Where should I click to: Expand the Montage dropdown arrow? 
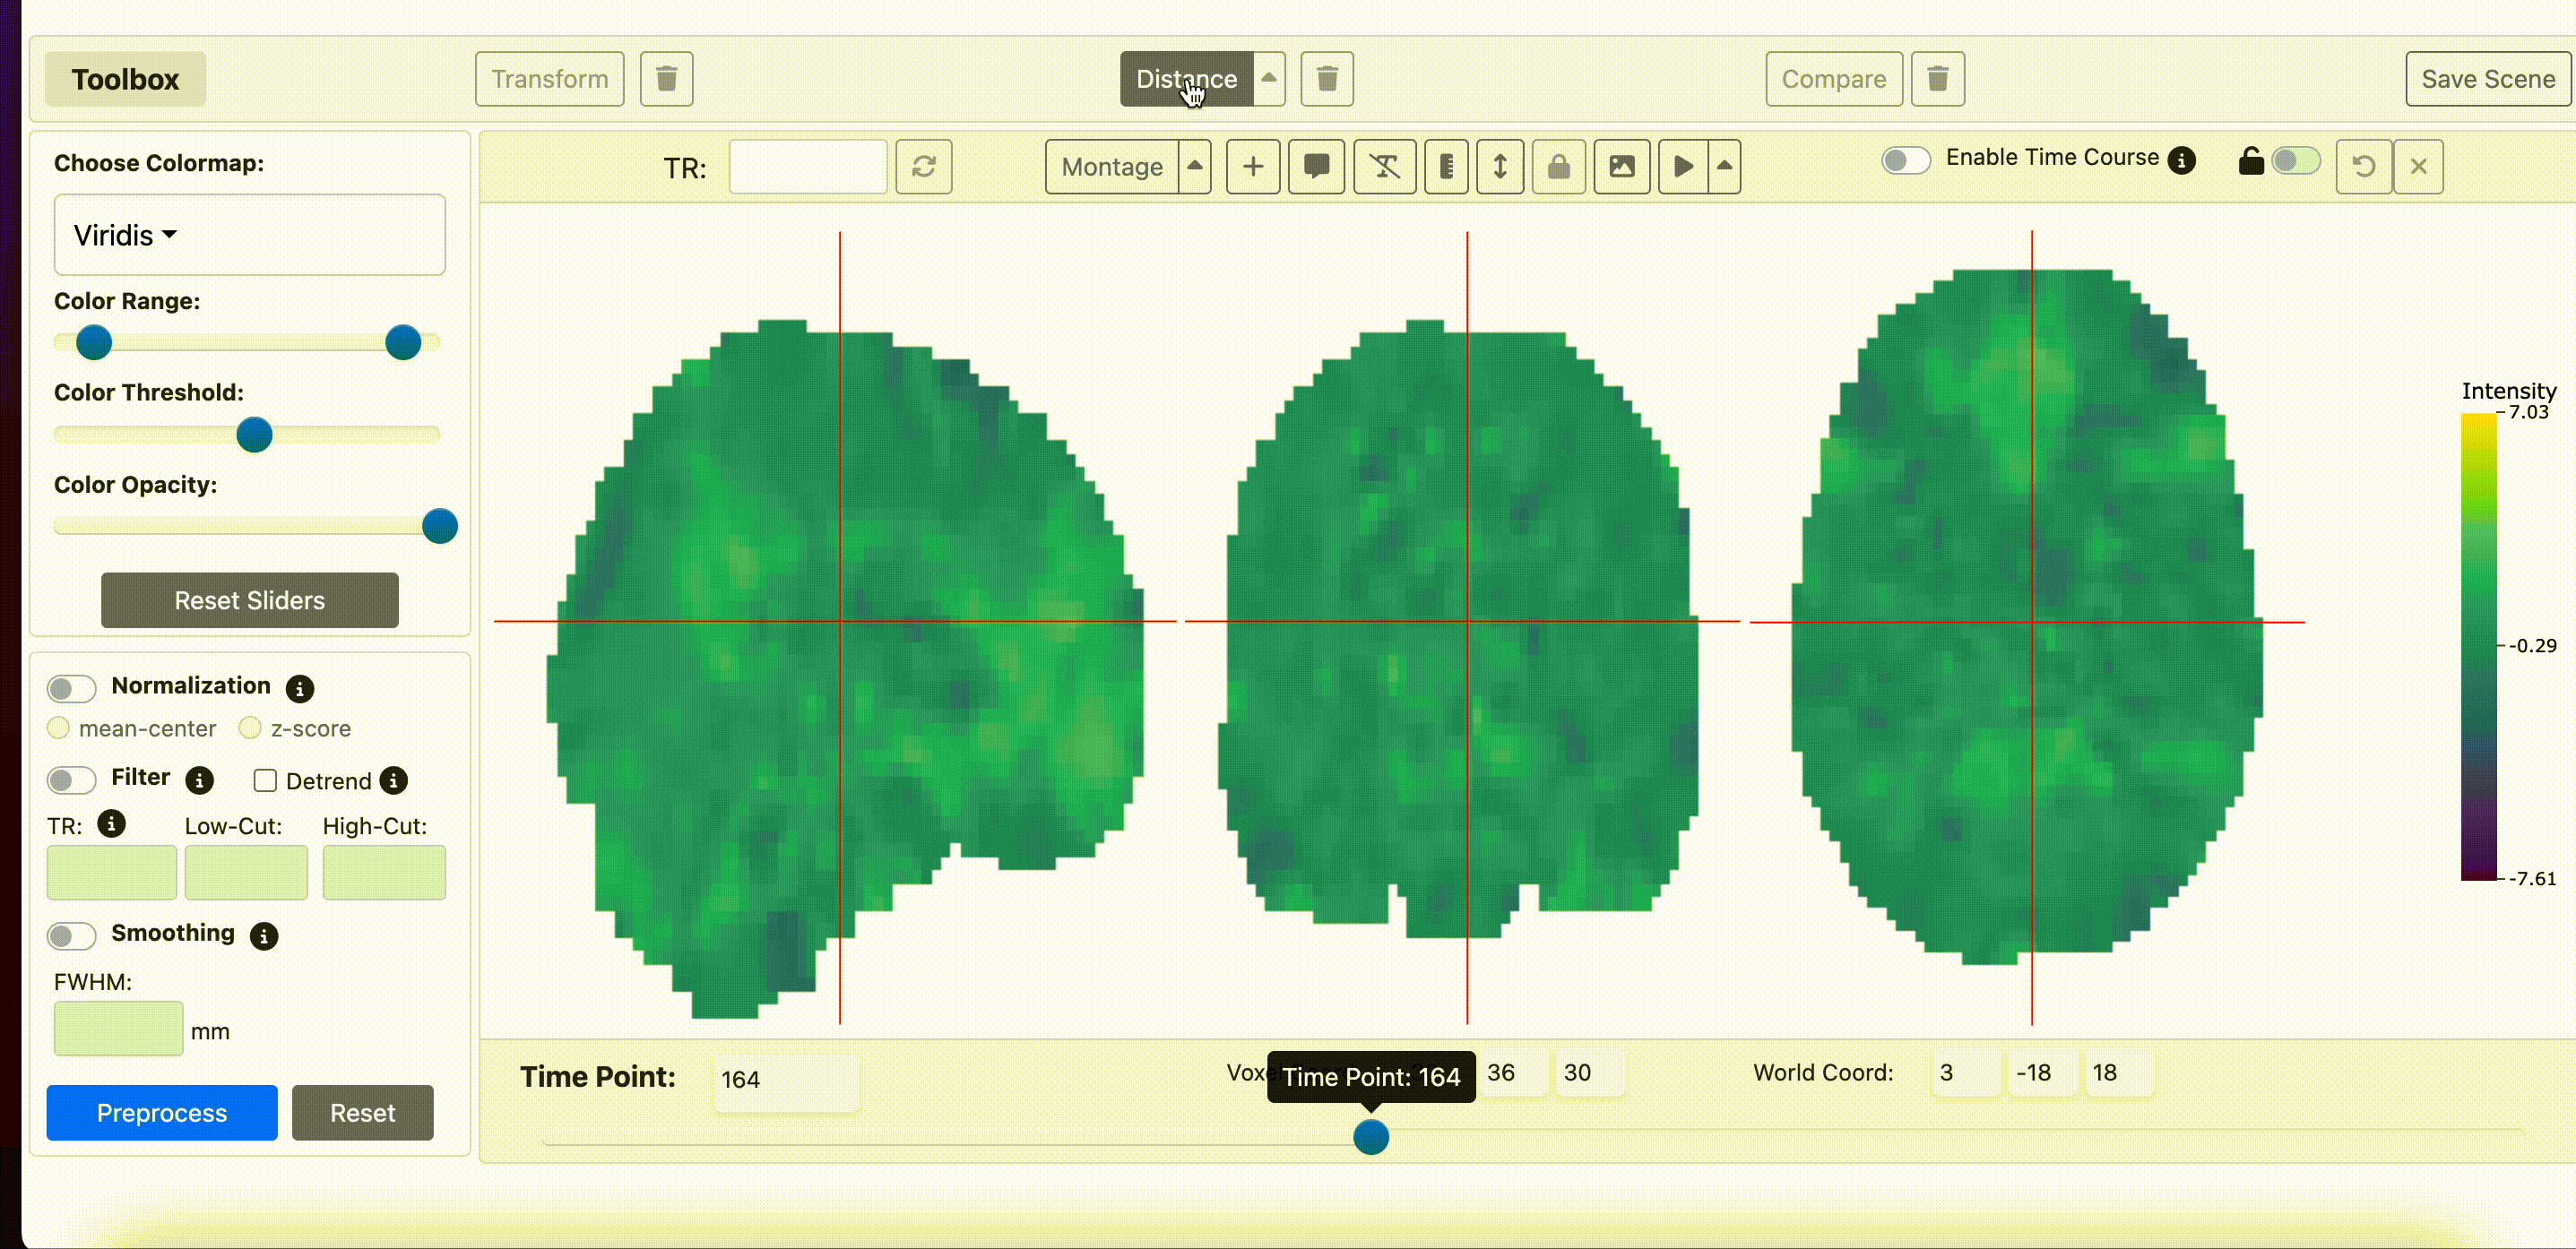tap(1195, 166)
